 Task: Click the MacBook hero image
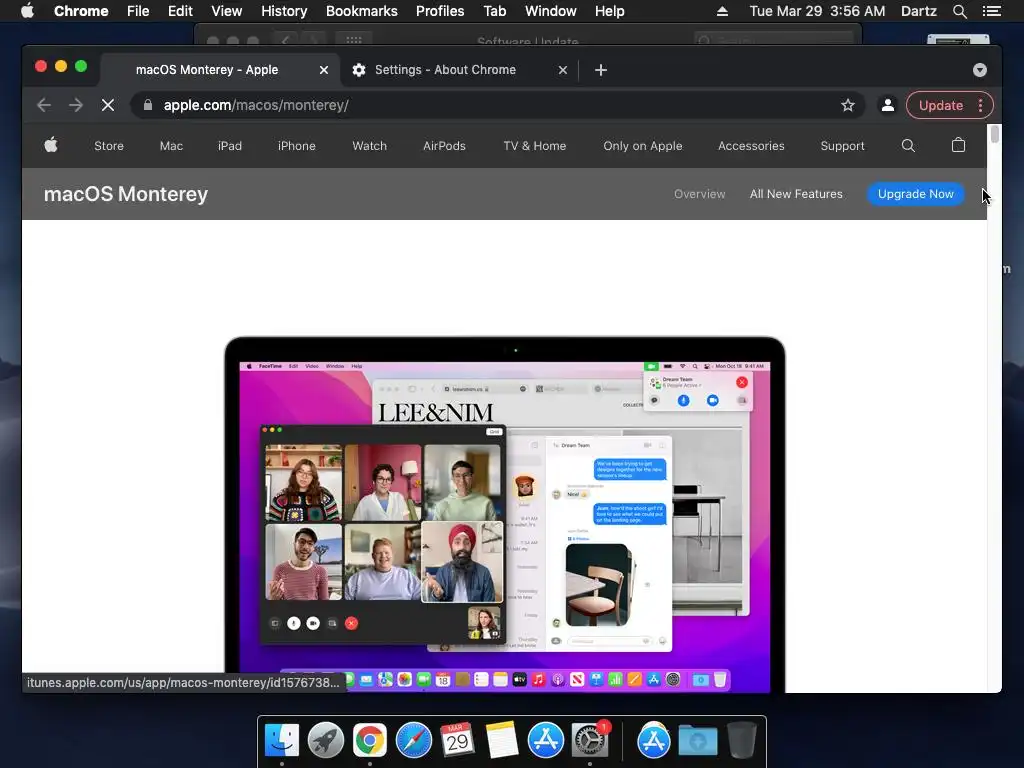coord(505,515)
